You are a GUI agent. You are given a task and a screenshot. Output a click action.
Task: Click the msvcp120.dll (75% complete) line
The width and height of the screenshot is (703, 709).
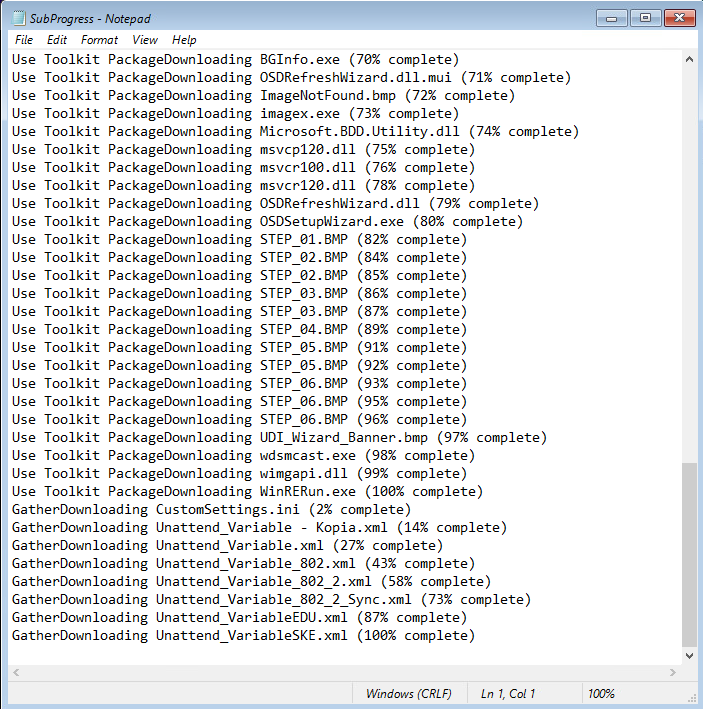click(x=244, y=150)
